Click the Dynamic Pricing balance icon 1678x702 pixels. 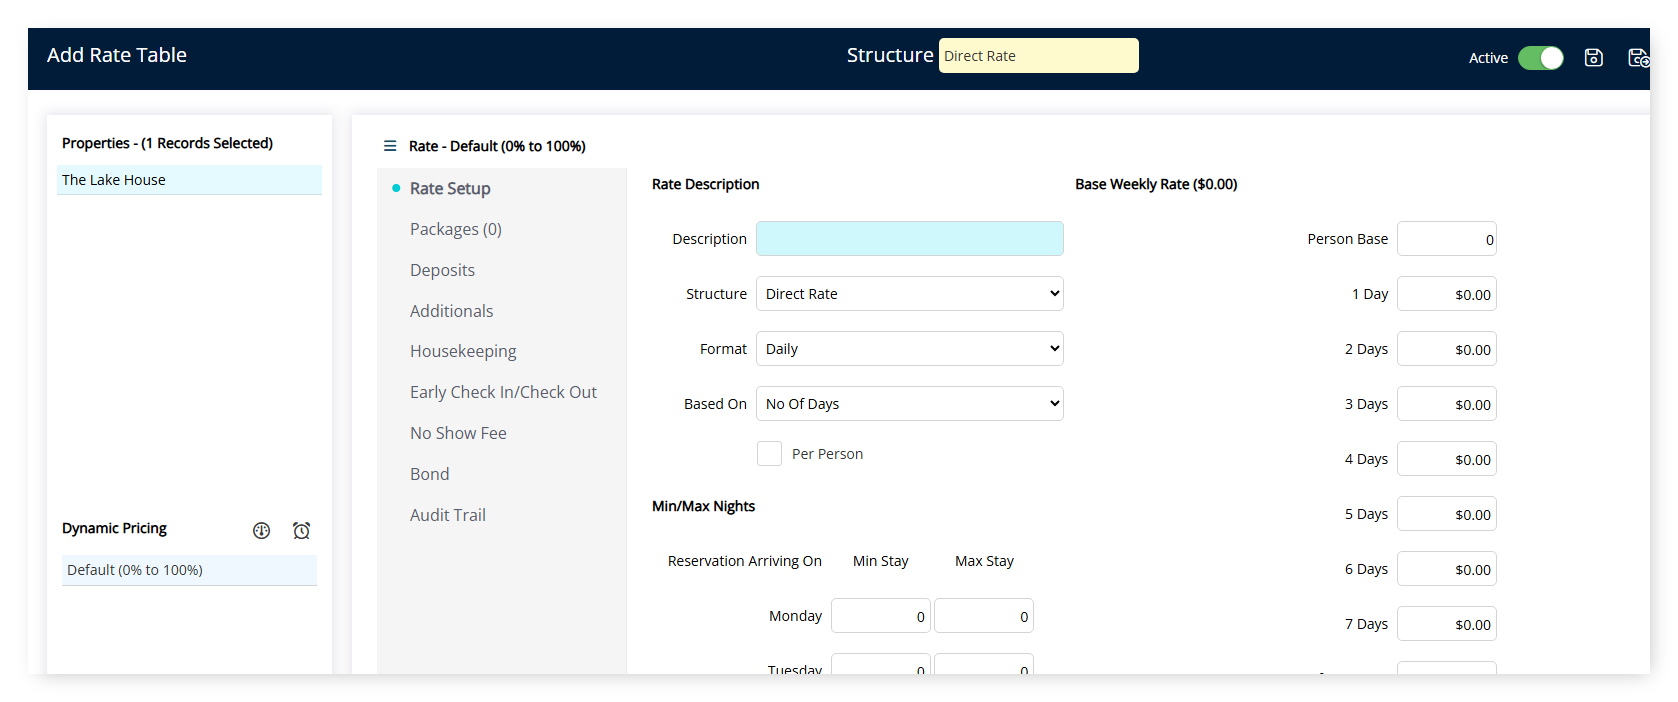point(262,530)
